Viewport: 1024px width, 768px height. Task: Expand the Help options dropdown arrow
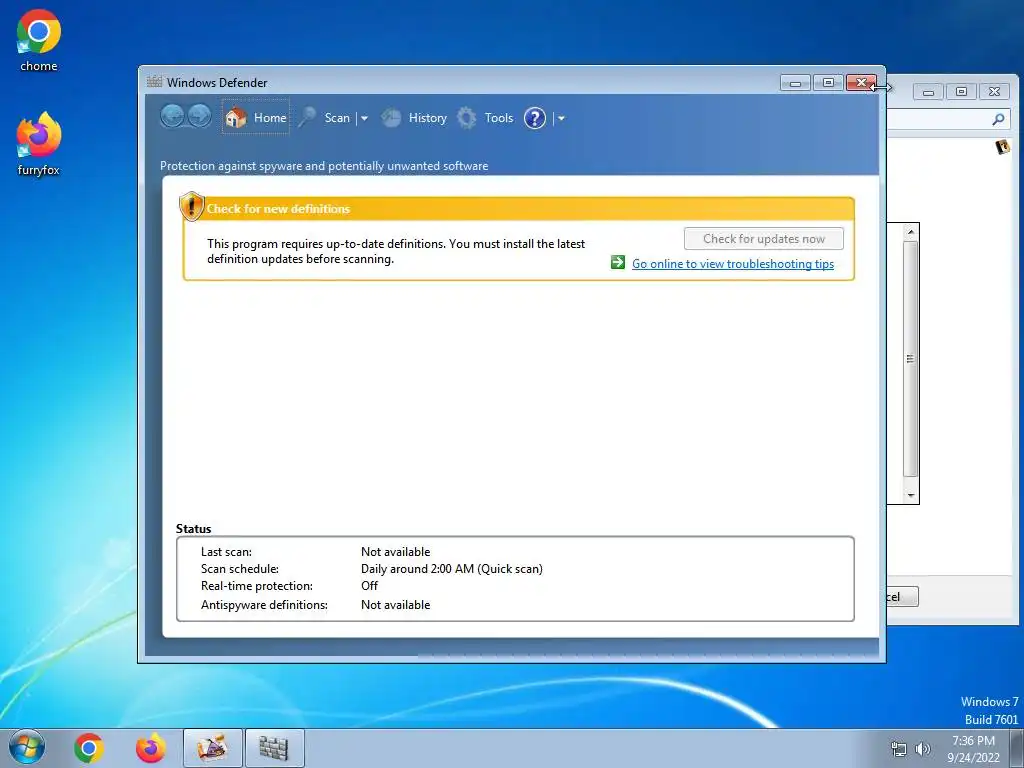(561, 118)
